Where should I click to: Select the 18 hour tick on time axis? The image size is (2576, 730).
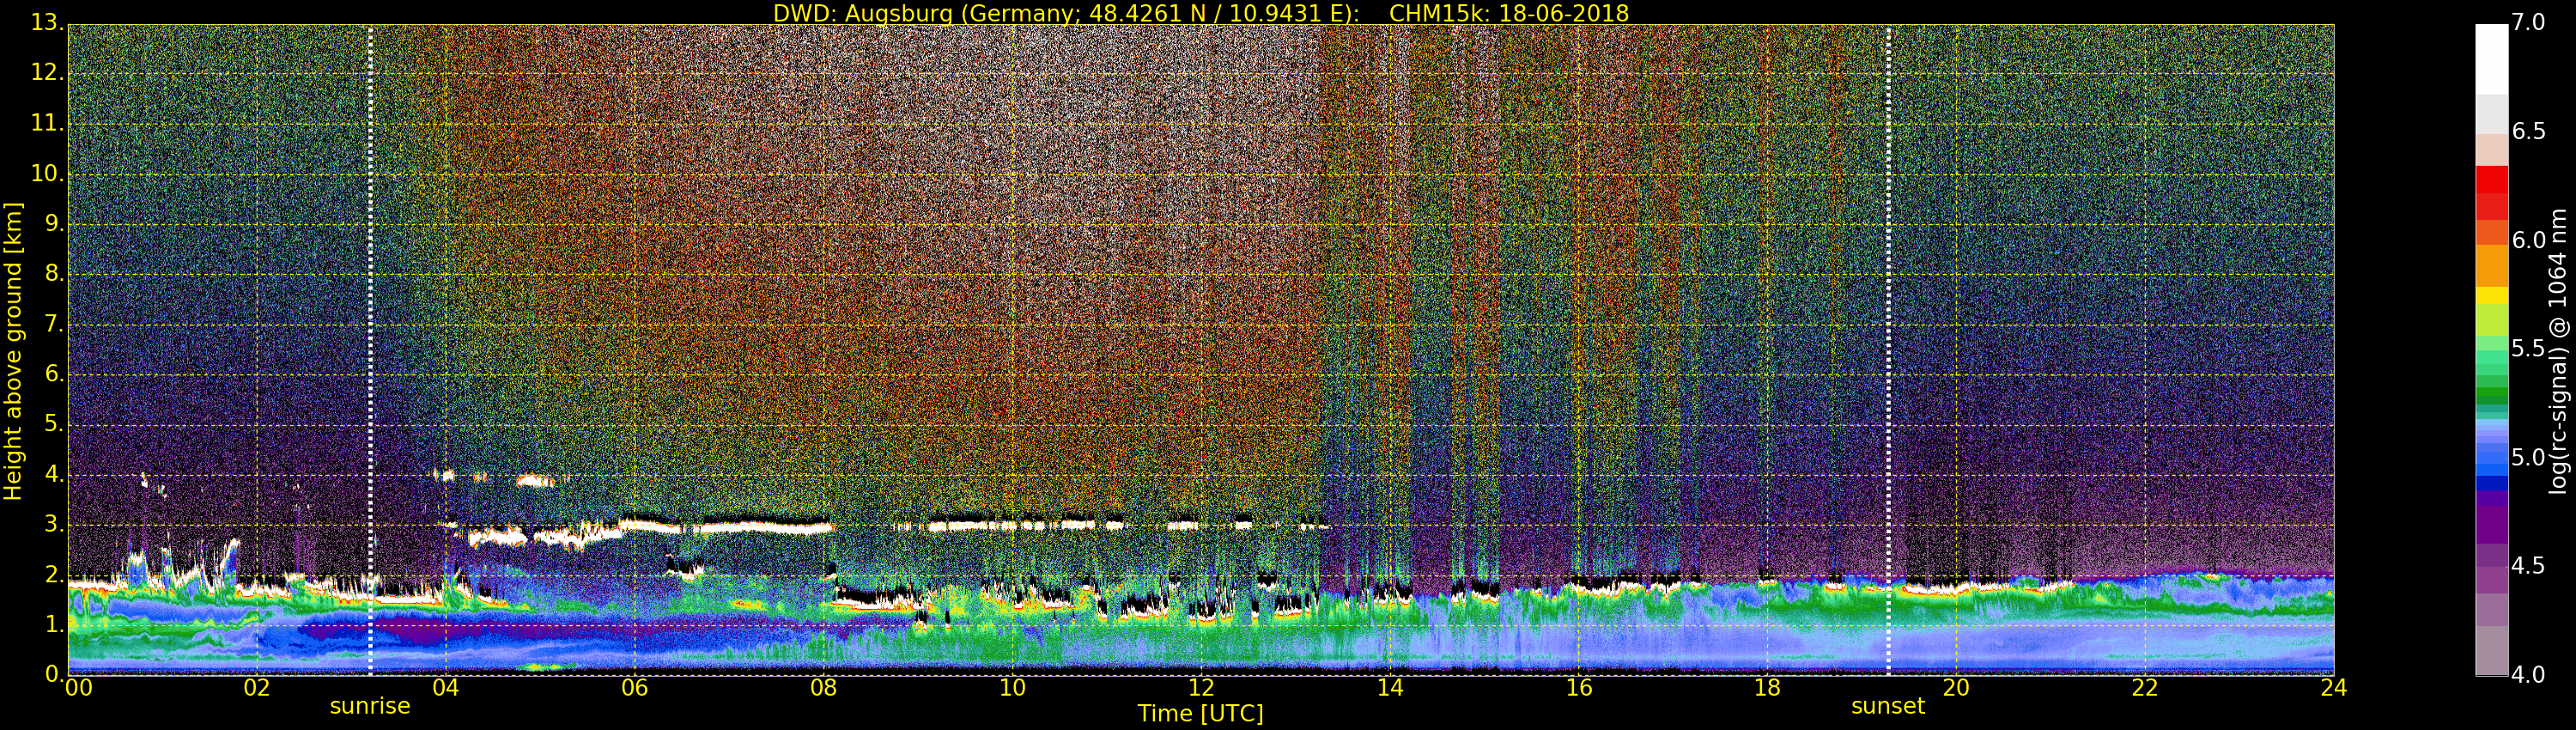(1767, 688)
